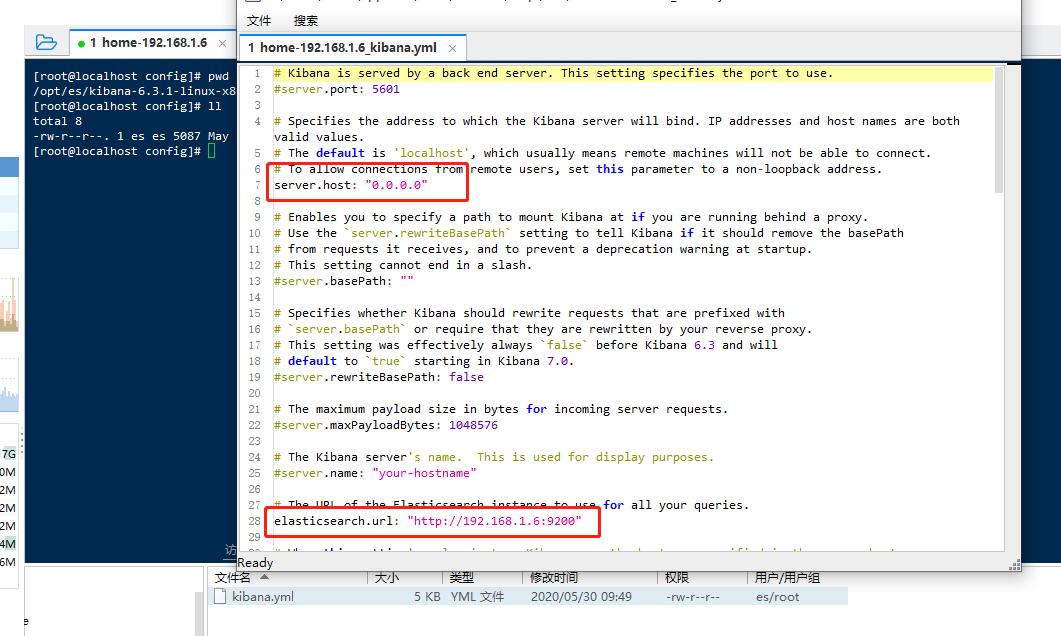Image resolution: width=1061 pixels, height=636 pixels.
Task: Click the -rw-r--r-- permission cell in file list
Action: point(693,597)
